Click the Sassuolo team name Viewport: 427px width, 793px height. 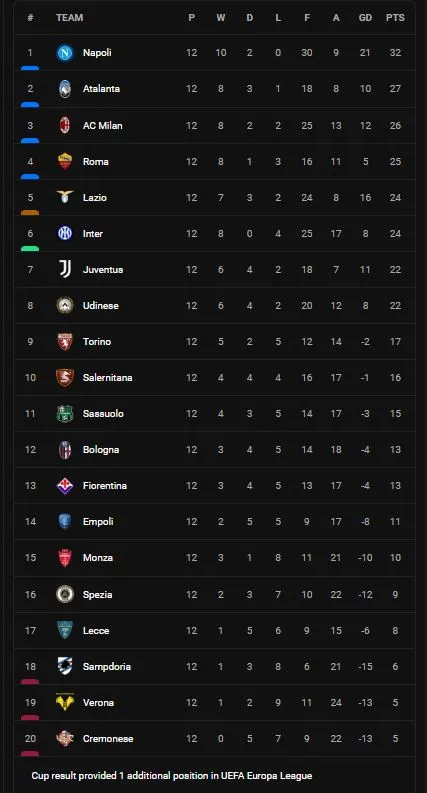(x=103, y=414)
